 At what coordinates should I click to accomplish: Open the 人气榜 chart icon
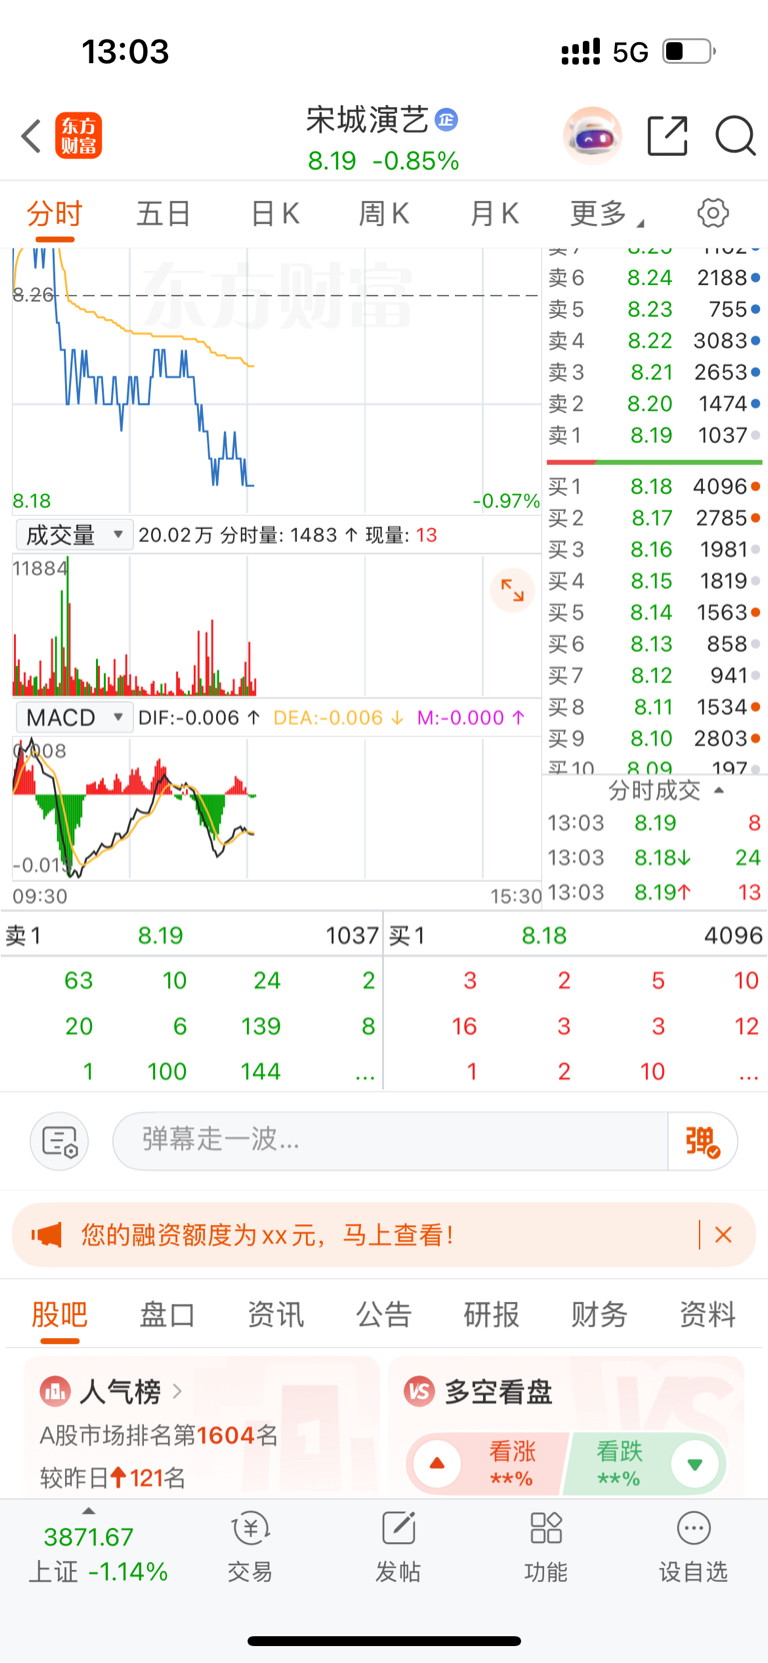(55, 1391)
